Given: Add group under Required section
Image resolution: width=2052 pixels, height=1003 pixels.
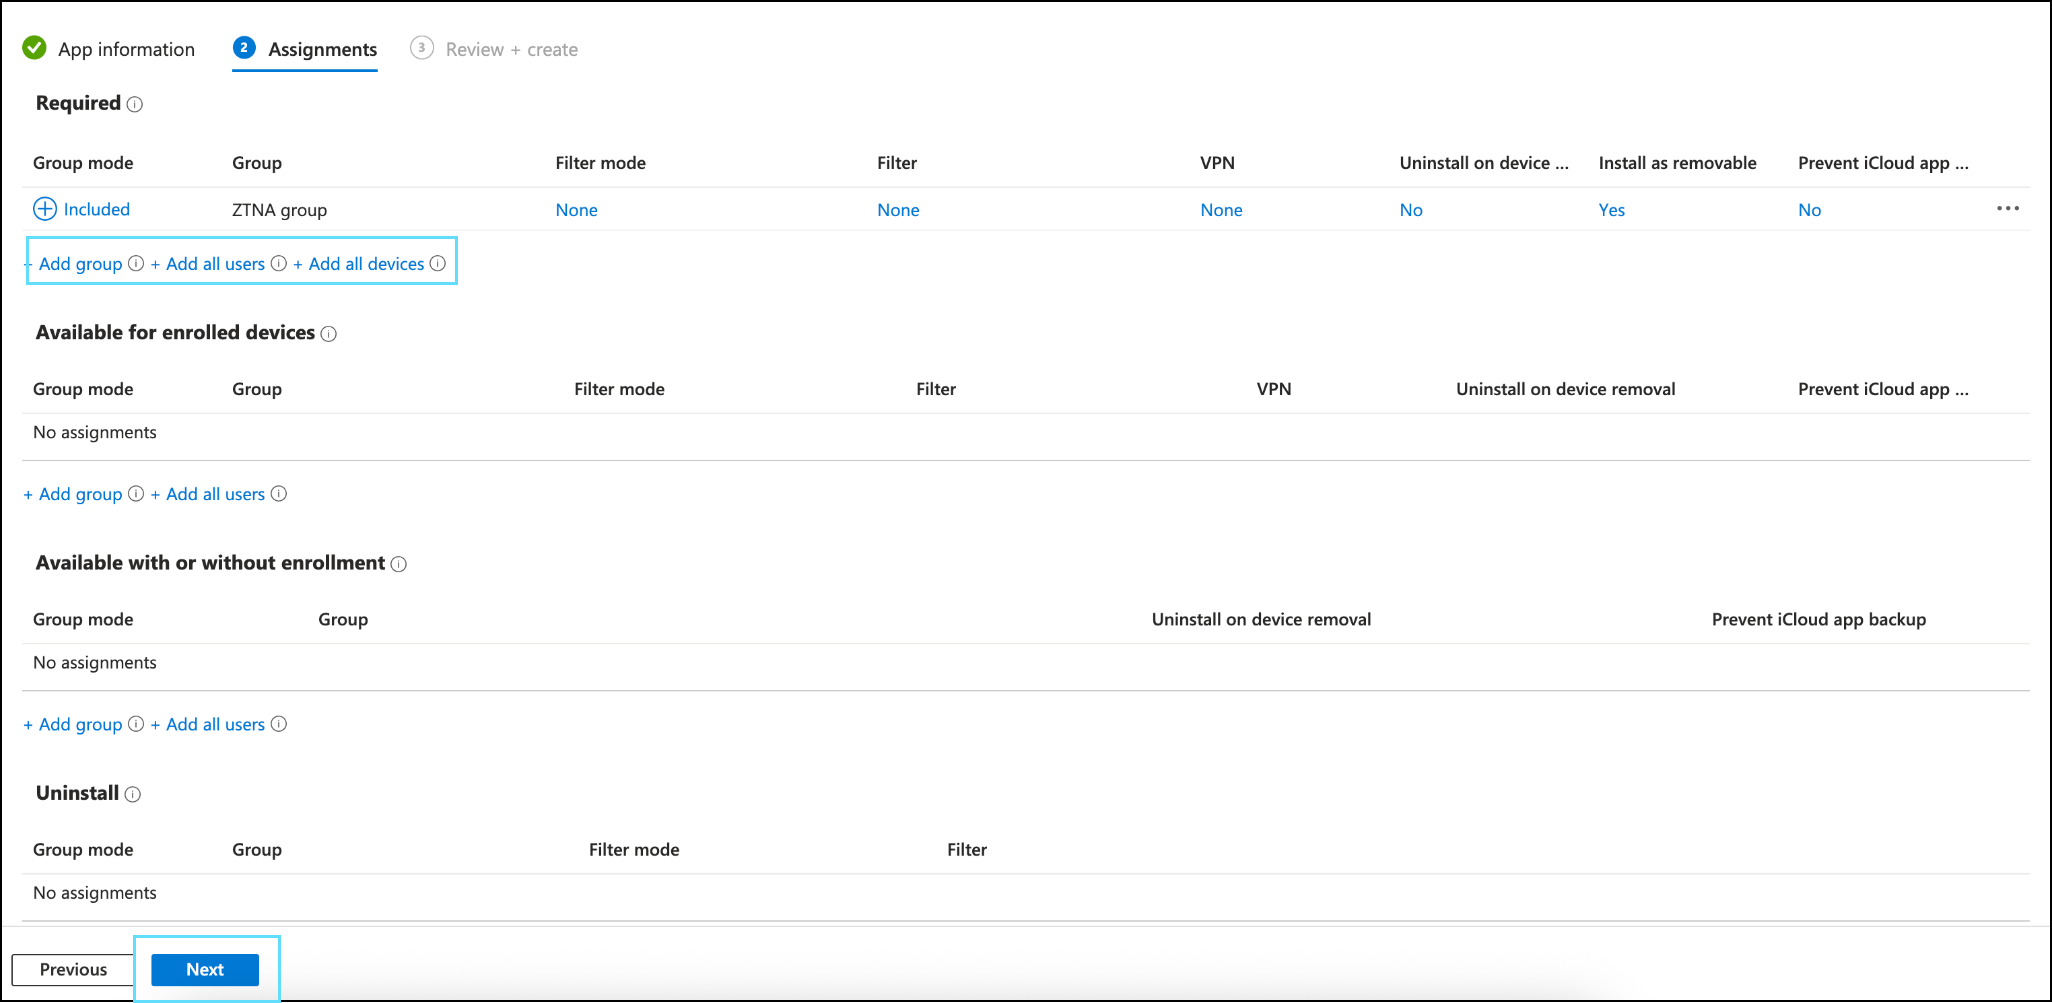Looking at the screenshot, I should 80,264.
